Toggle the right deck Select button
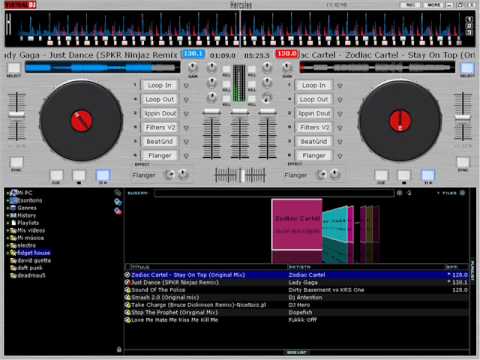This screenshot has height=360, width=480. click(467, 68)
